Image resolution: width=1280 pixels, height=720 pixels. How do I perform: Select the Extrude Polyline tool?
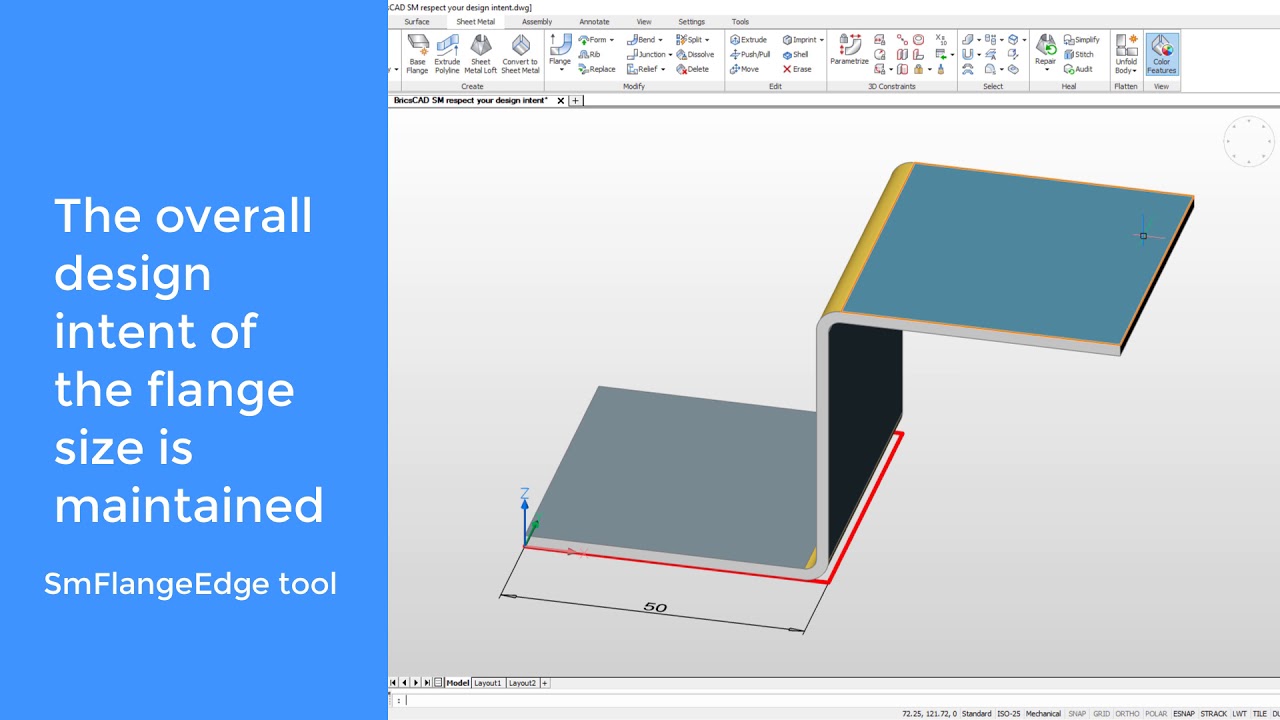[x=447, y=54]
